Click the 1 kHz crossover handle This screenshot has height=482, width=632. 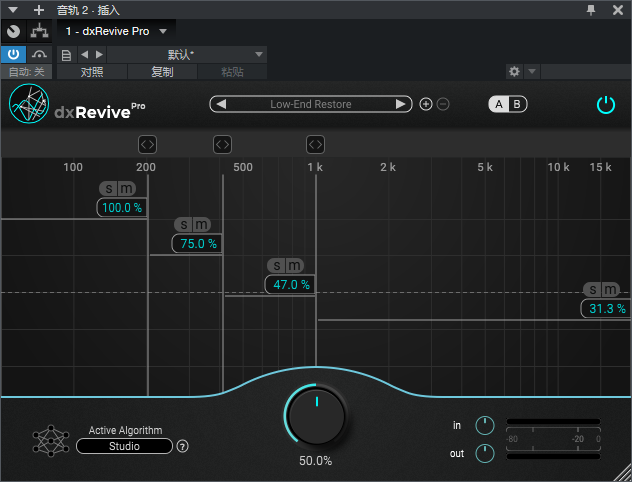(x=315, y=144)
